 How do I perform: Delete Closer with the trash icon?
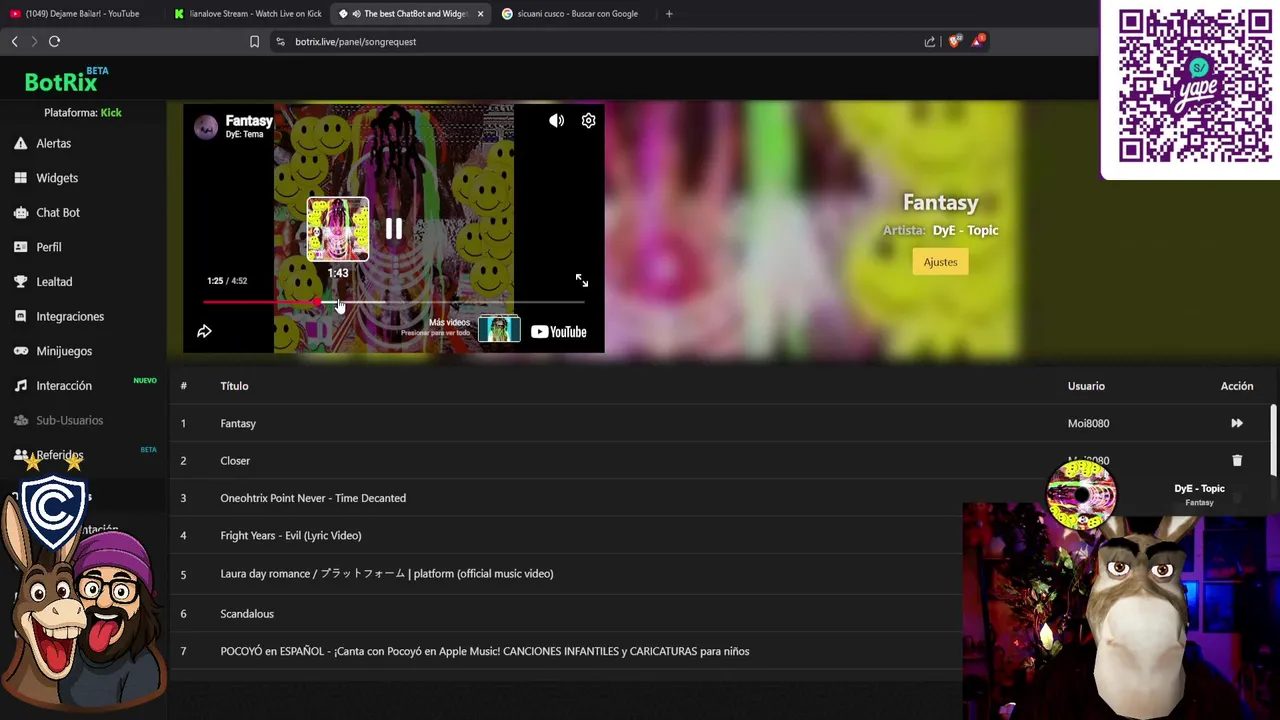coord(1237,460)
